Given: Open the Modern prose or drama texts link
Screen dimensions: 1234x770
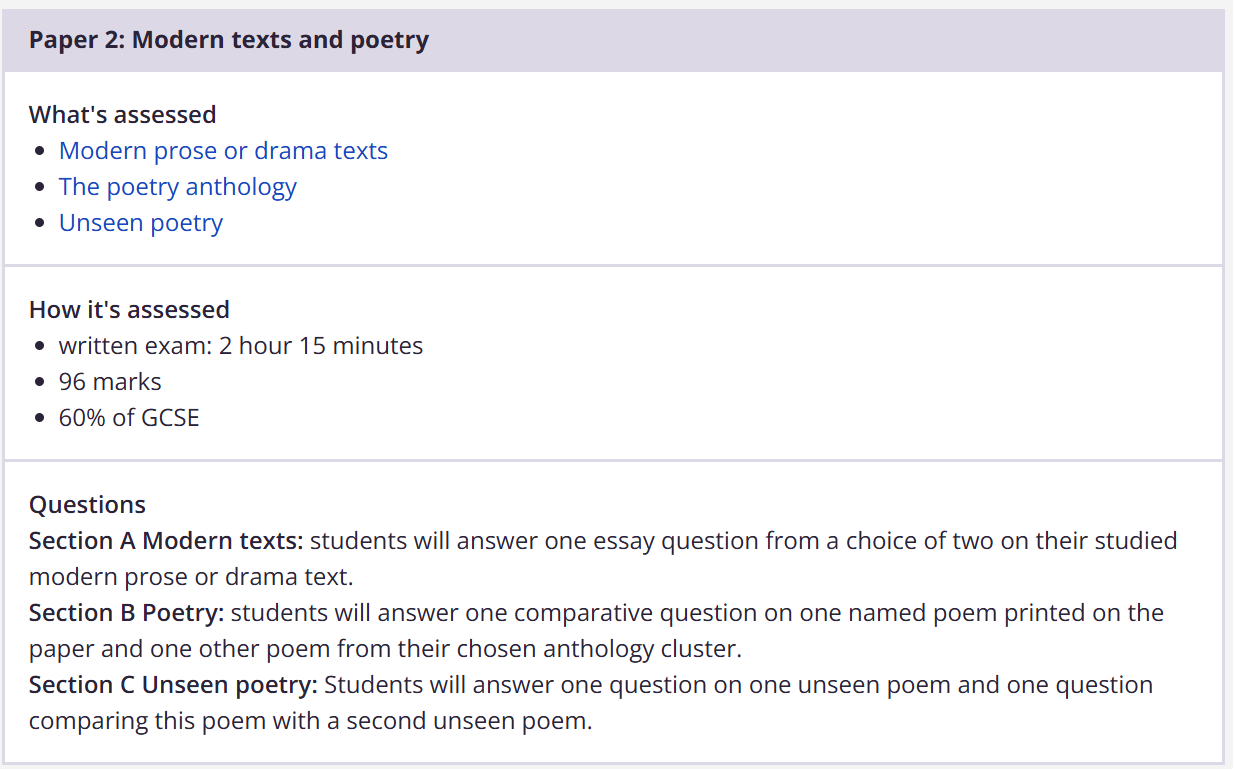Looking at the screenshot, I should pyautogui.click(x=223, y=151).
